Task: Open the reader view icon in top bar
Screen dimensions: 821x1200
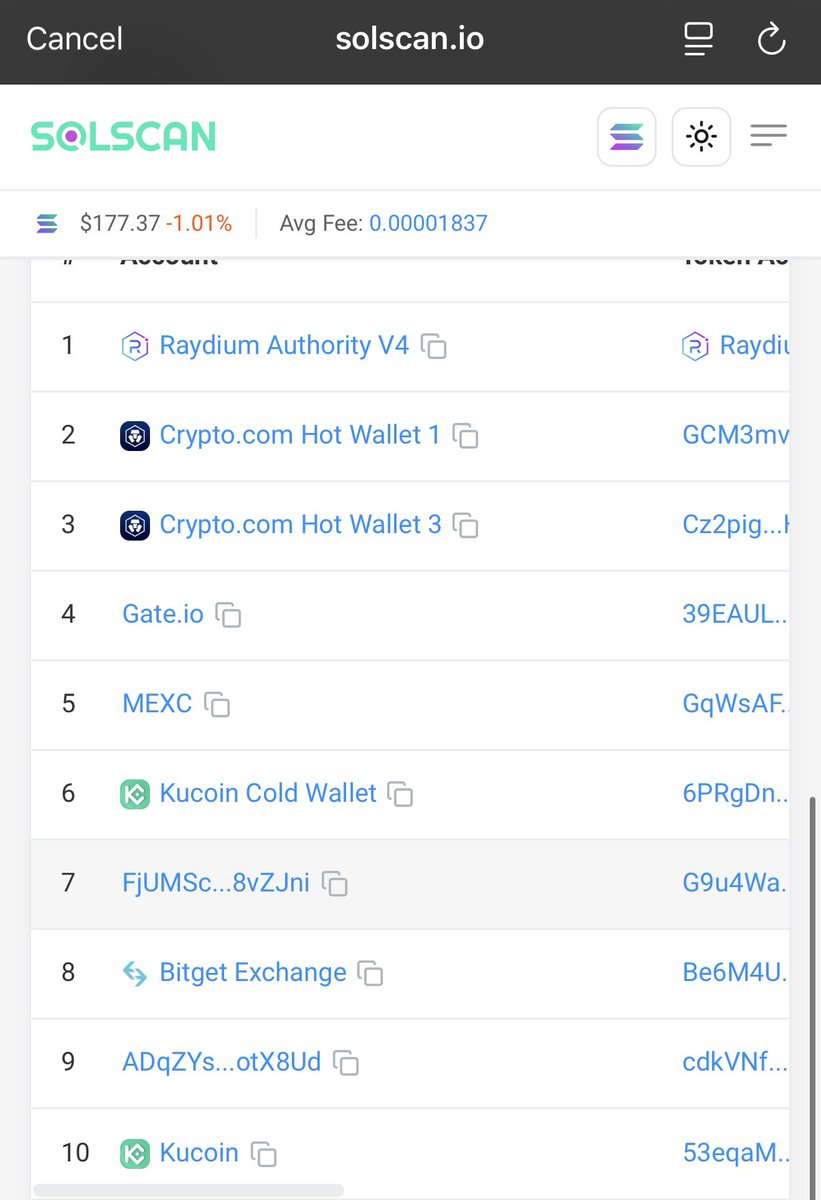Action: pyautogui.click(x=698, y=39)
